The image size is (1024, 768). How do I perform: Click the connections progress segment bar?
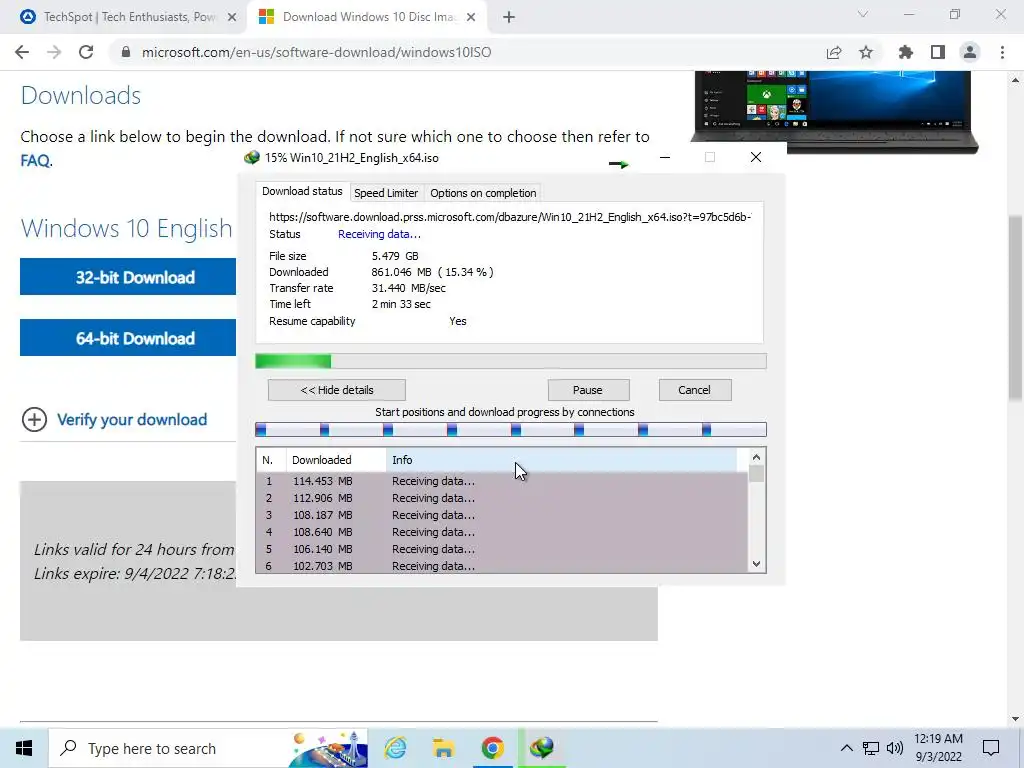(511, 429)
